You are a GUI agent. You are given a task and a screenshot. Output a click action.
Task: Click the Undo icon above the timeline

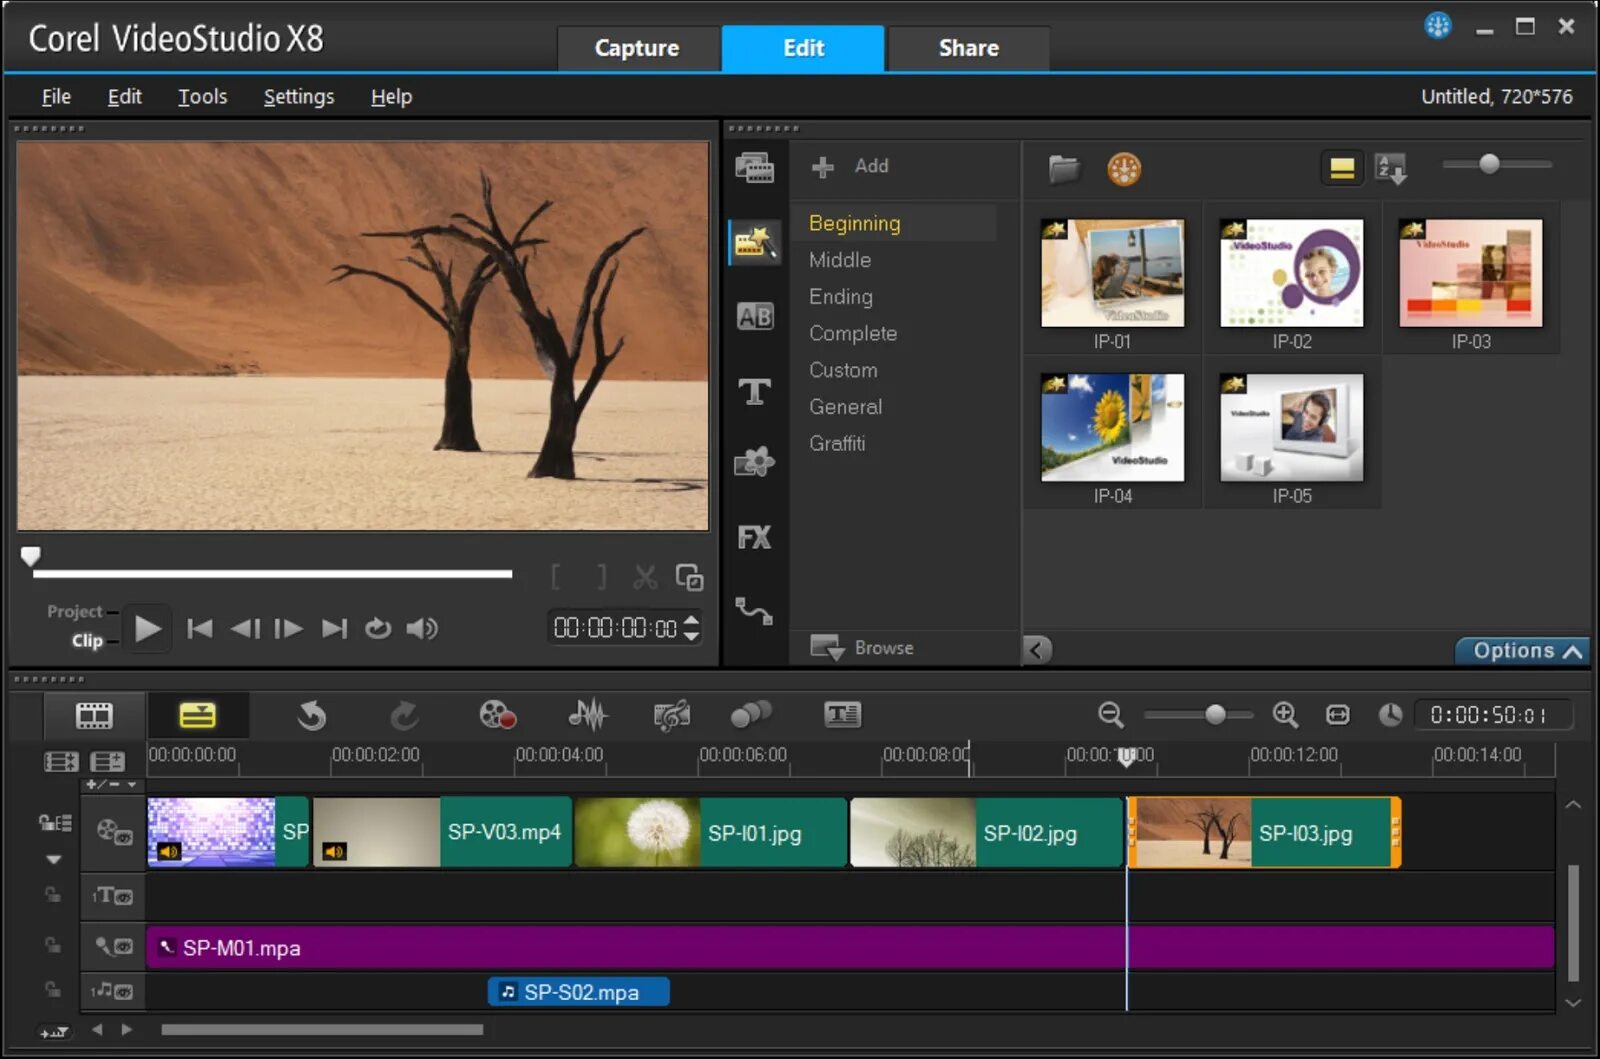pyautogui.click(x=312, y=715)
